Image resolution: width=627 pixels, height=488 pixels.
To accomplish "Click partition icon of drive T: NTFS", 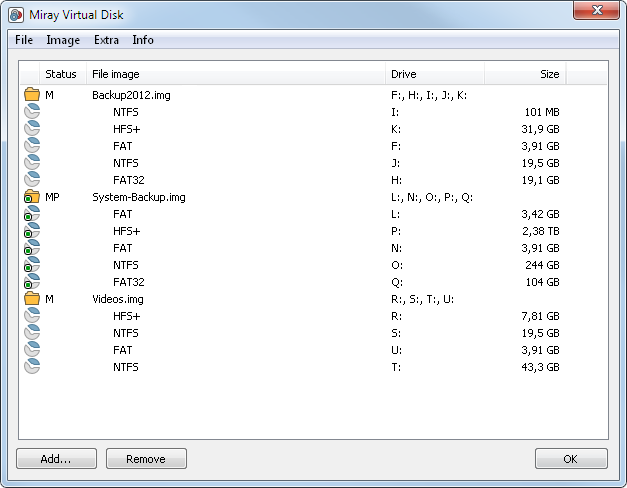I will click(x=32, y=367).
